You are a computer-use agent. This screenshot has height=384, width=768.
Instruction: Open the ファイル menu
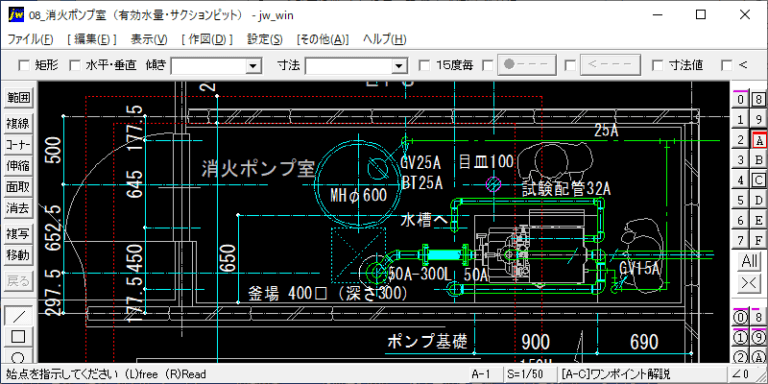[x=30, y=40]
